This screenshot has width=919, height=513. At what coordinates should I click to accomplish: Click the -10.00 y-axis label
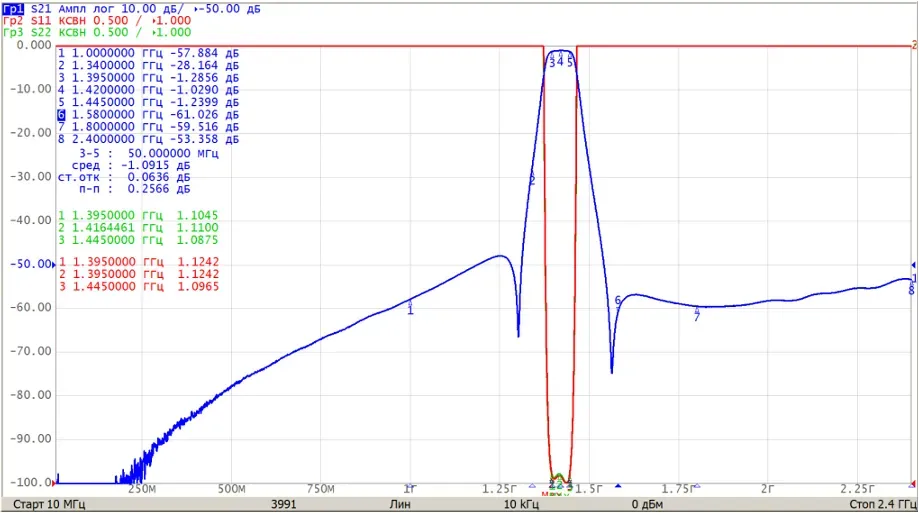pos(31,89)
